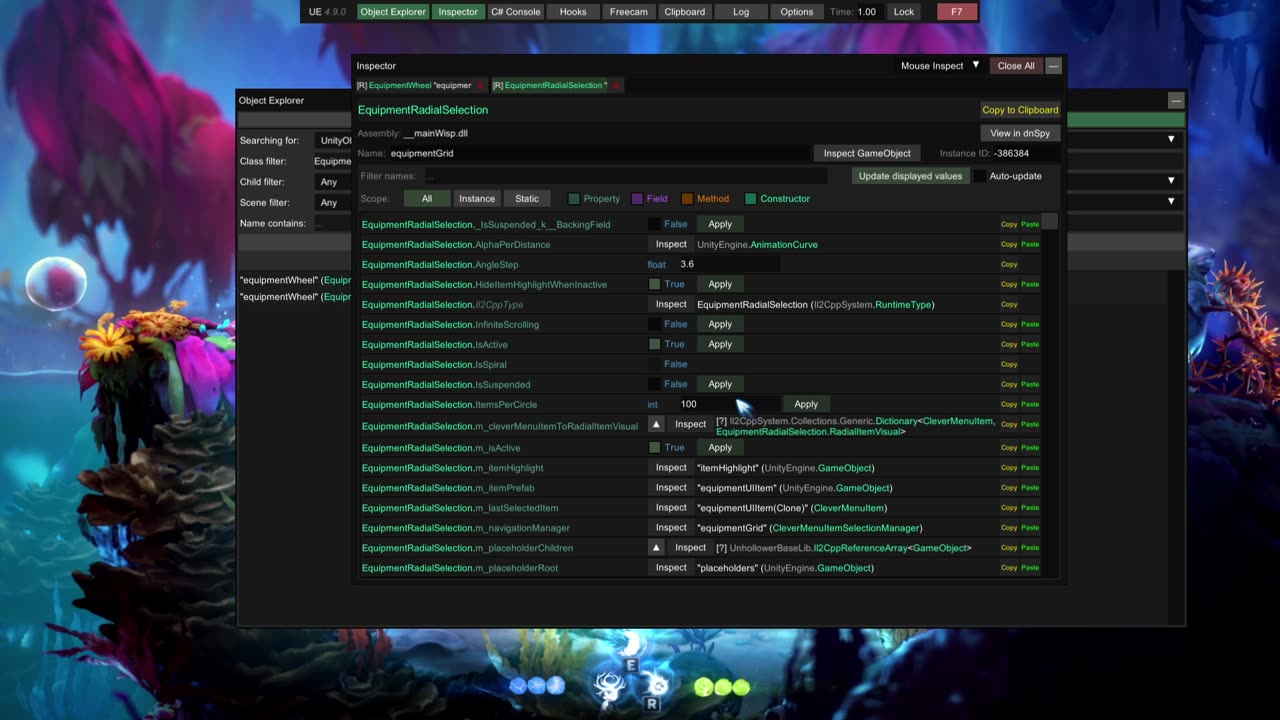
Task: Click View in dnSpy
Action: (1020, 133)
